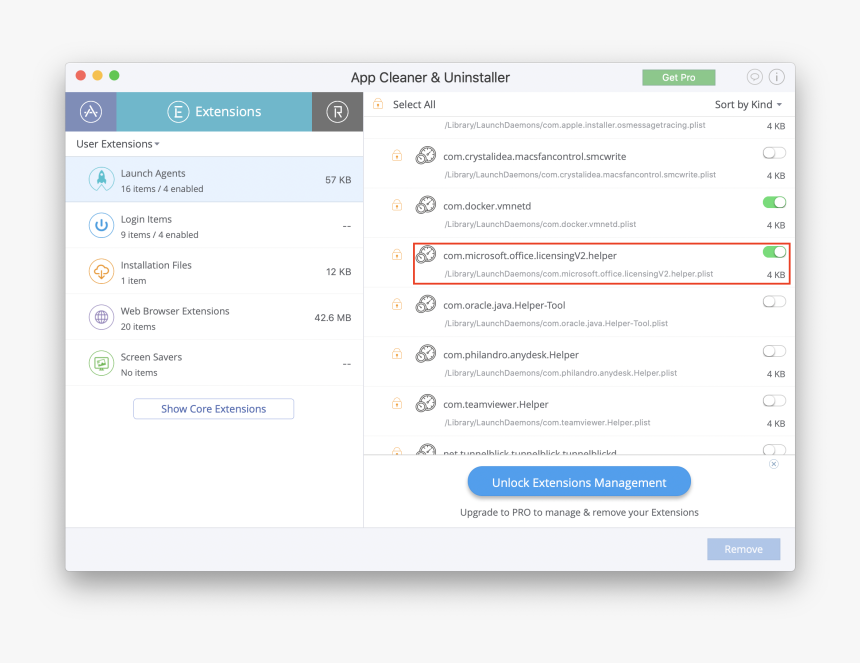The height and width of the screenshot is (663, 860).
Task: Switch to the Remains tab icon
Action: pos(337,111)
